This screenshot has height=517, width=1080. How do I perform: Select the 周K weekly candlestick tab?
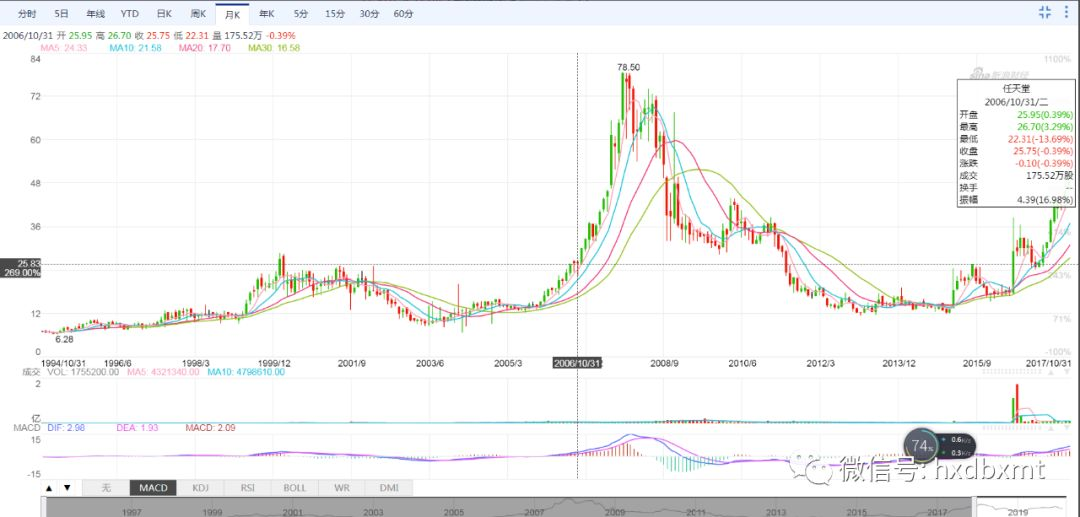(x=198, y=14)
